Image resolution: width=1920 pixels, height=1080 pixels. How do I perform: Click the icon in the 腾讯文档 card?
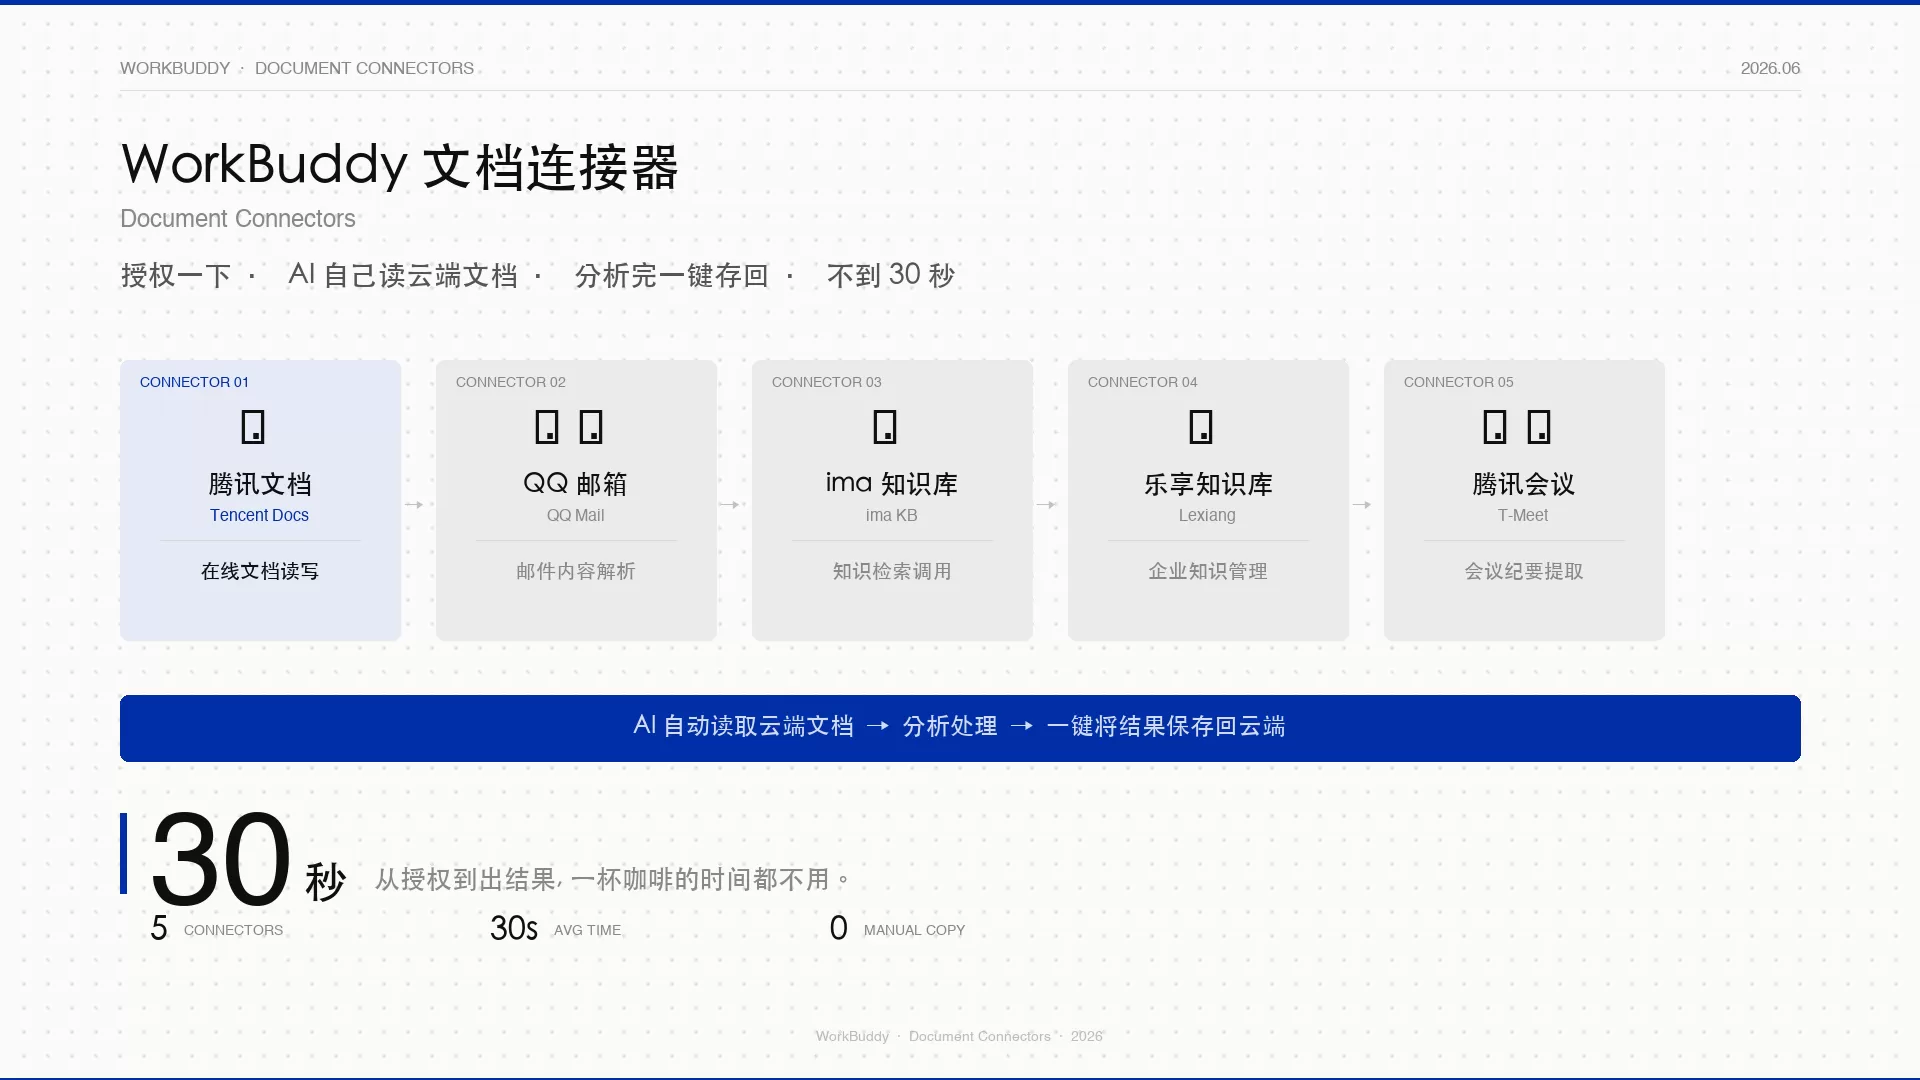[x=253, y=427]
